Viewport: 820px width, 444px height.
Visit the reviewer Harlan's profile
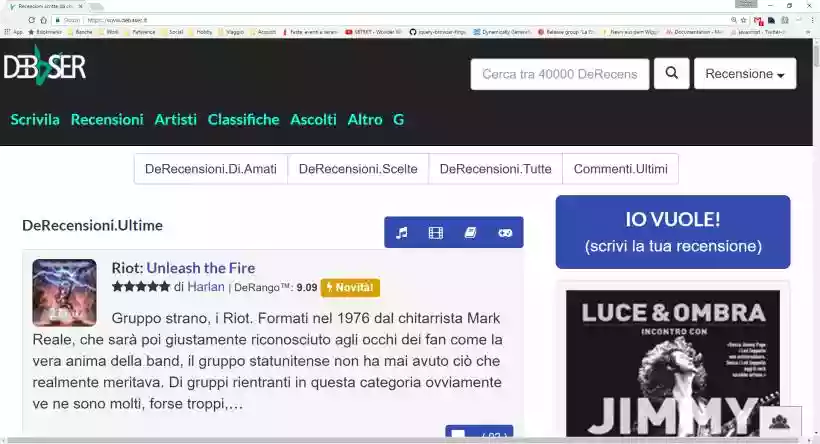point(206,287)
